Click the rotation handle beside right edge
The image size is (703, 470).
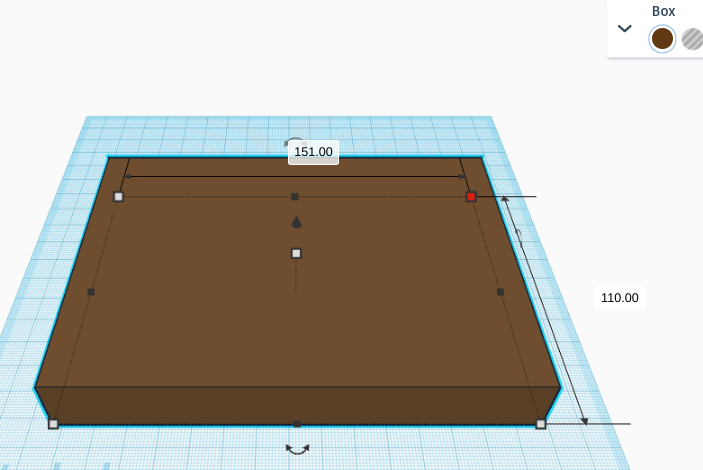tap(519, 237)
